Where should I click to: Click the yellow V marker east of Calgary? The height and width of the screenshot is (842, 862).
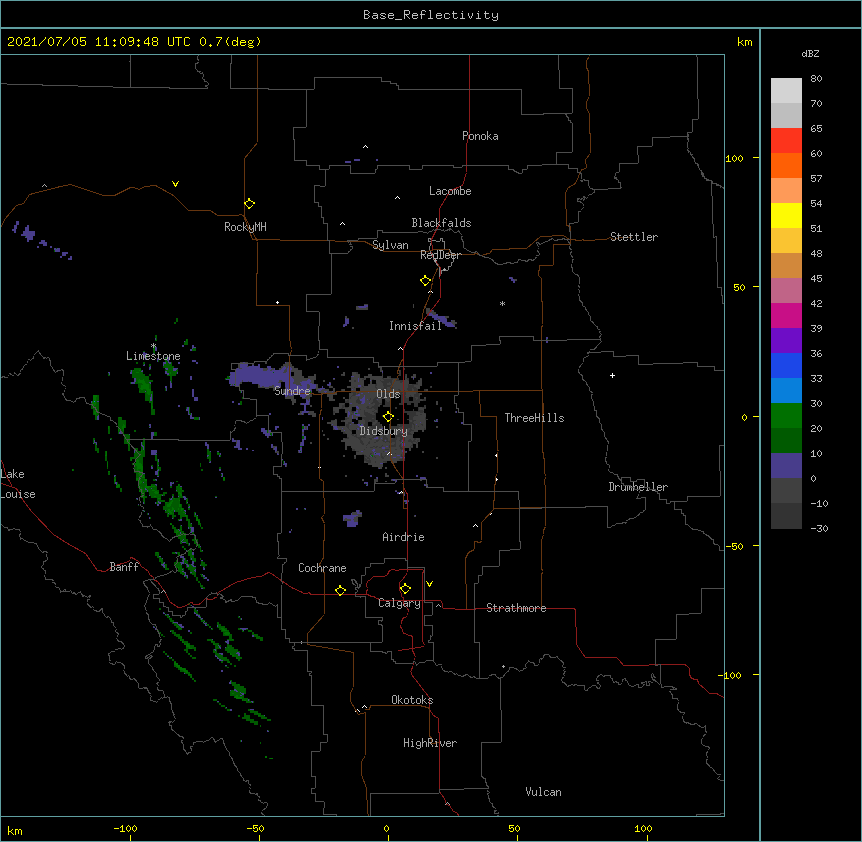(x=429, y=584)
